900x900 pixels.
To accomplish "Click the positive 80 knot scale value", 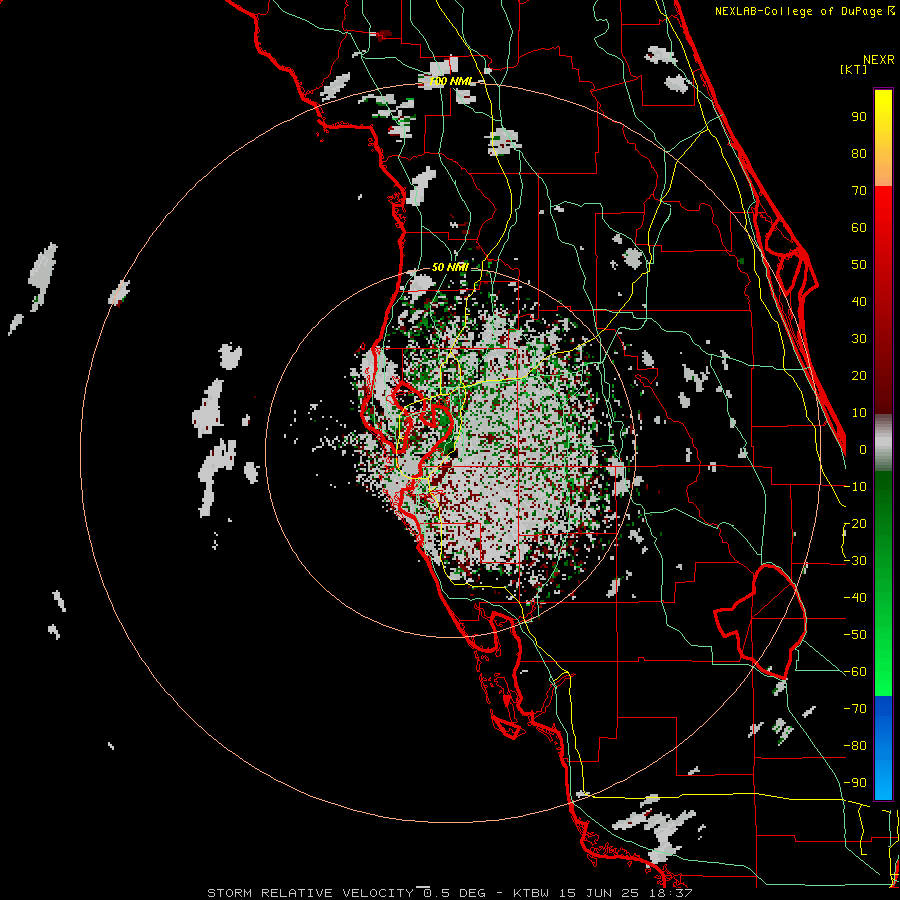I will coord(859,153).
